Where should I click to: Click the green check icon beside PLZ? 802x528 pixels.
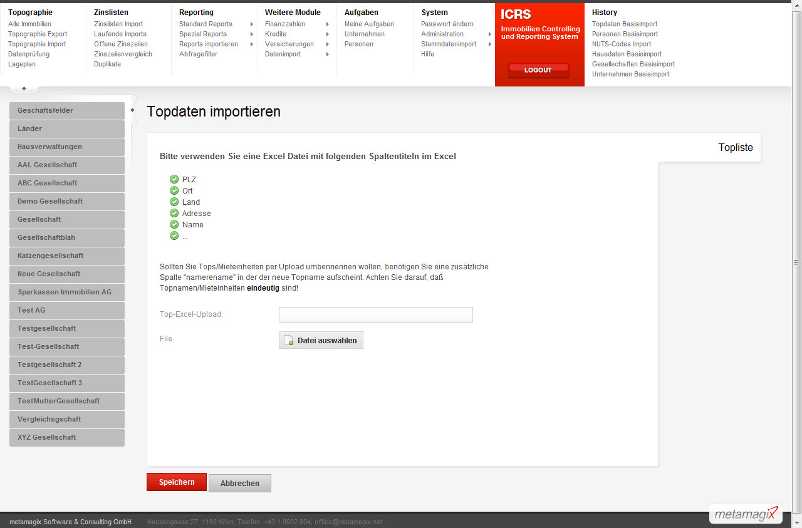tap(174, 179)
